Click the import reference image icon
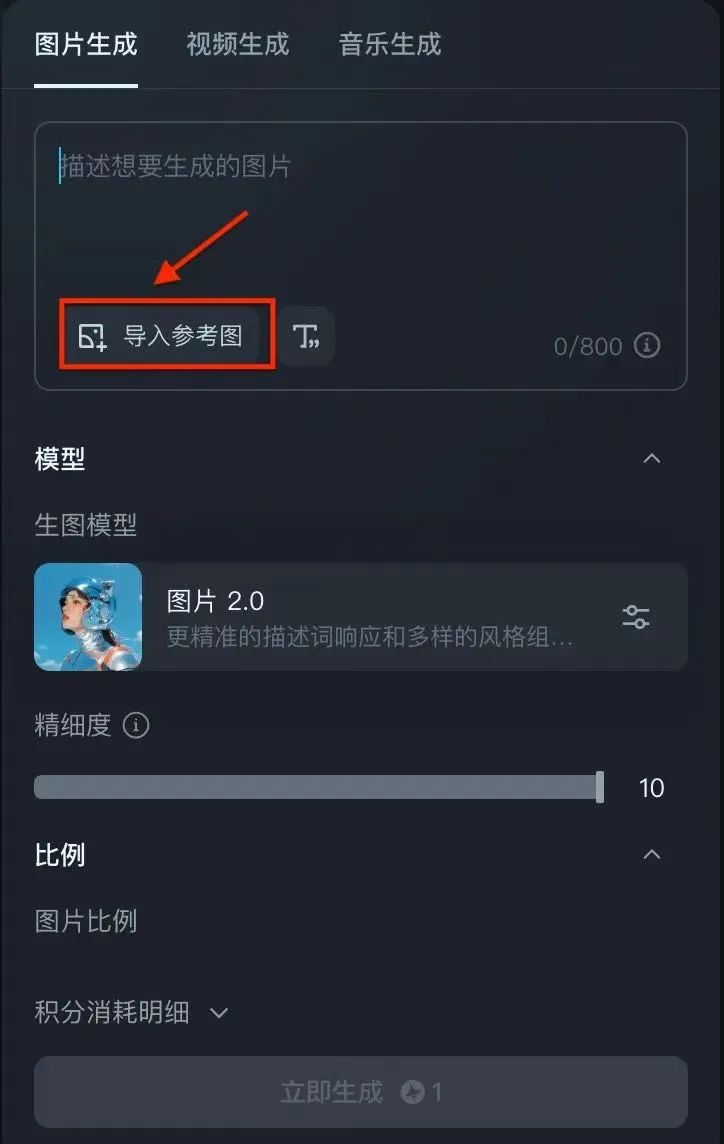 tap(93, 336)
